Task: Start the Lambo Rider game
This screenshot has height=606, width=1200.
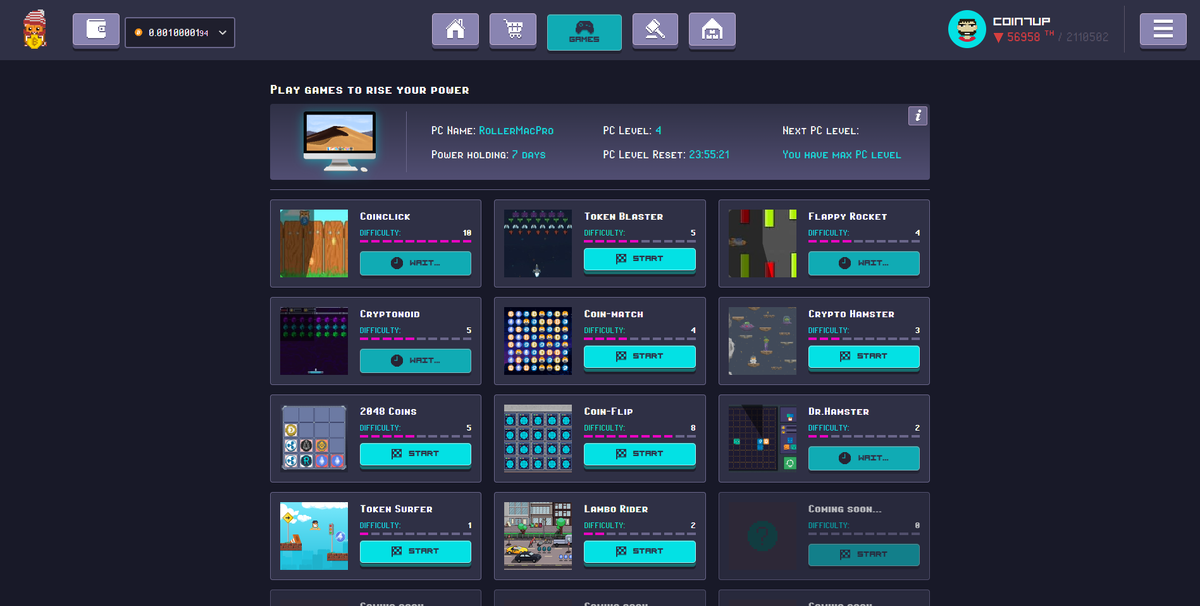Action: [x=639, y=551]
